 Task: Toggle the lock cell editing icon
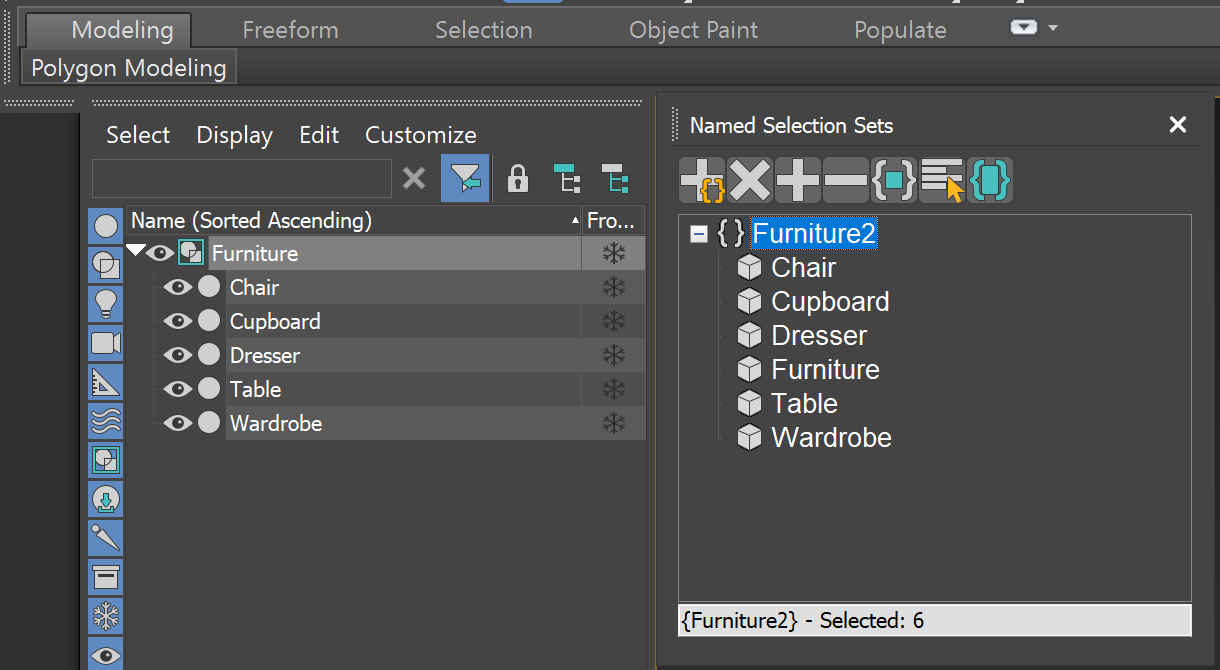[x=517, y=179]
